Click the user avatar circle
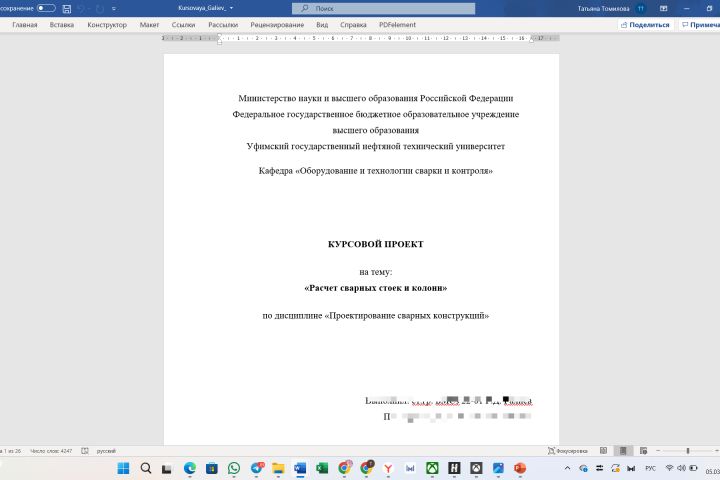The width and height of the screenshot is (720, 480). 641,8
